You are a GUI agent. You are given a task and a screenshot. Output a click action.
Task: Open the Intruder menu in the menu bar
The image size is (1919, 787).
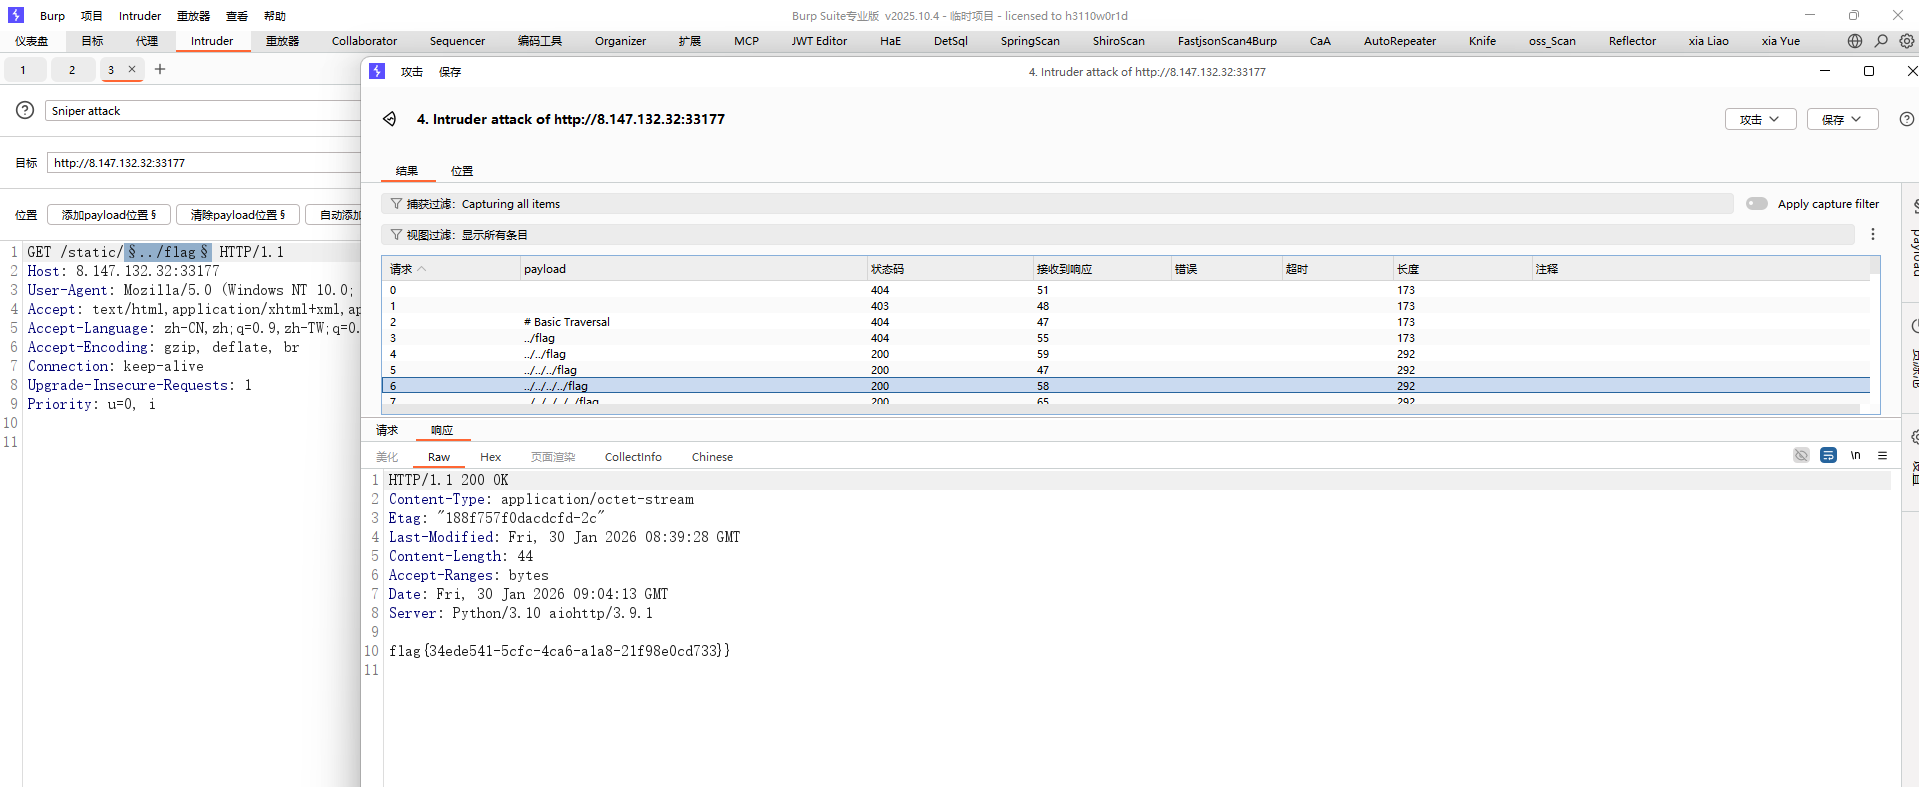coord(140,16)
